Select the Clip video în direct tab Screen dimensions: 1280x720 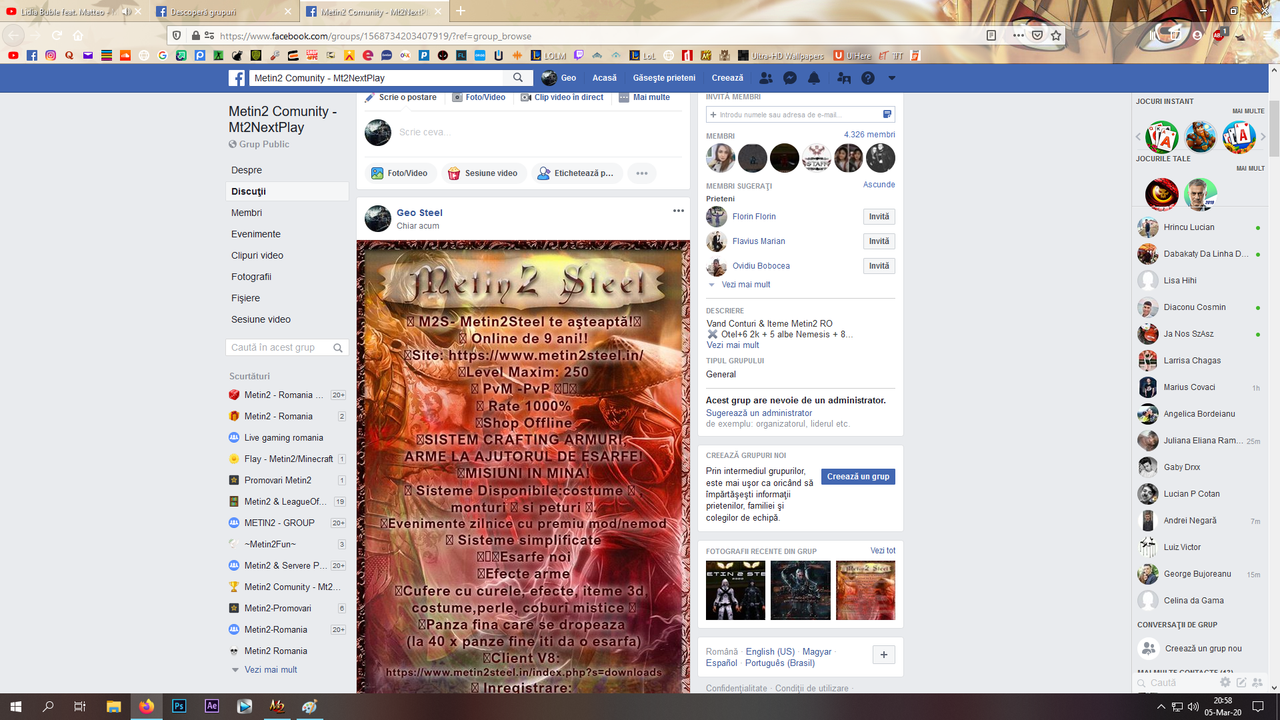click(562, 97)
